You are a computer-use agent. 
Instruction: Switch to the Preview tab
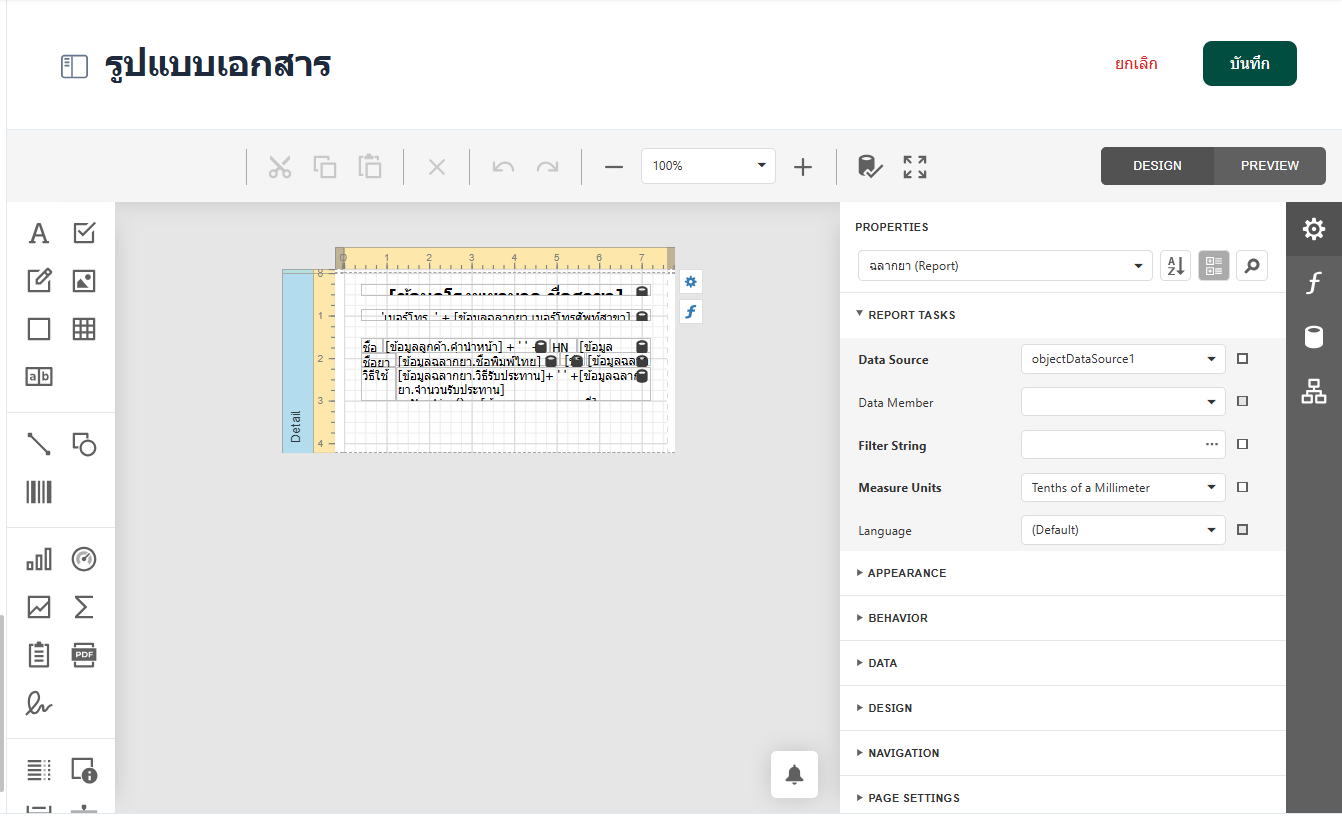[x=1269, y=166]
